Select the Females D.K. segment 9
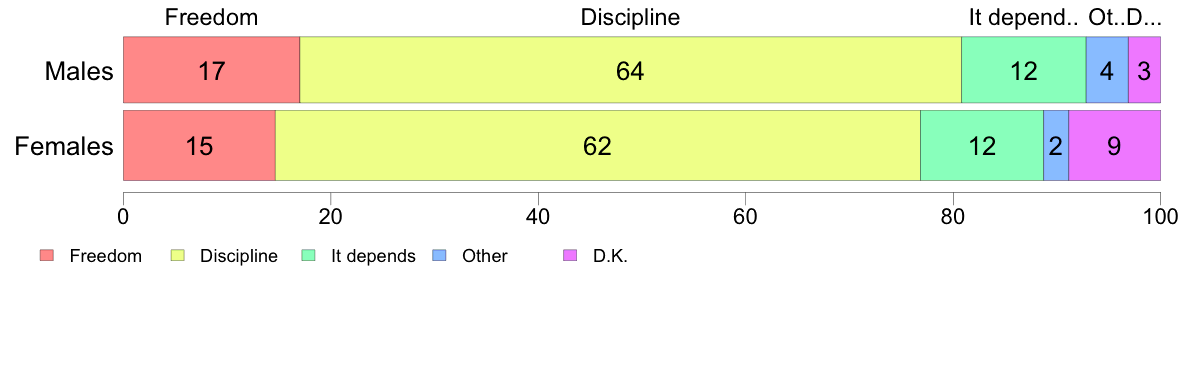1188x368 pixels. pos(1115,146)
